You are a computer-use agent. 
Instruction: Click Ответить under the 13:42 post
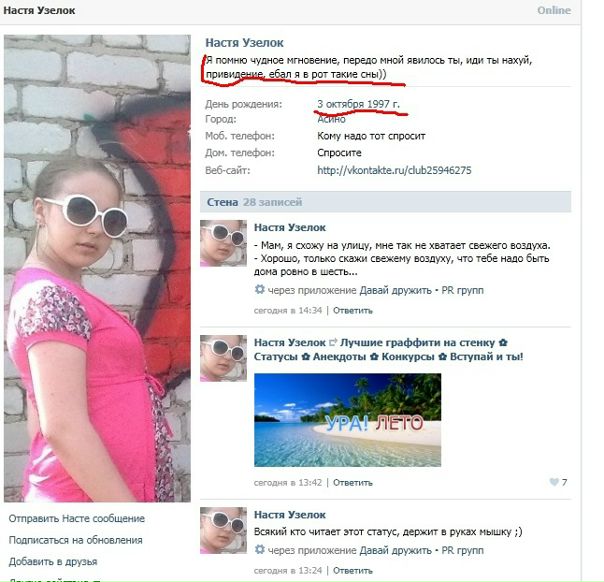point(352,483)
